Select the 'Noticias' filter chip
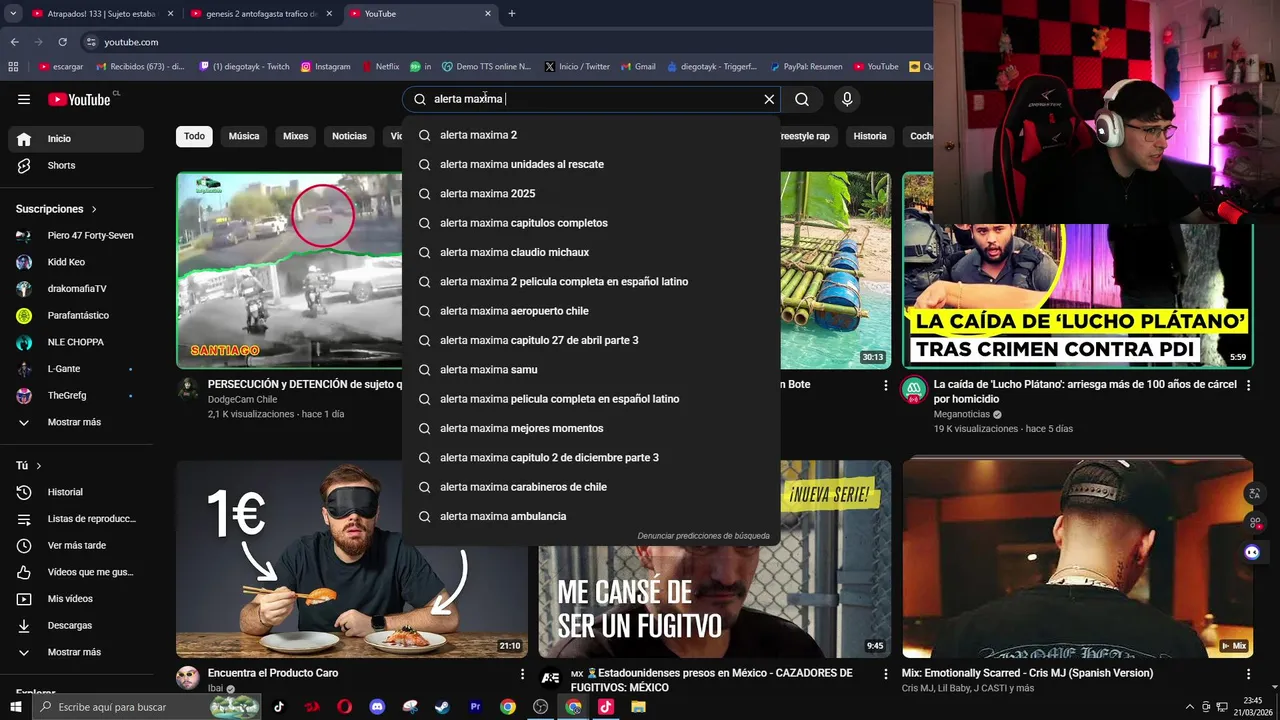The image size is (1280, 720). point(349,136)
